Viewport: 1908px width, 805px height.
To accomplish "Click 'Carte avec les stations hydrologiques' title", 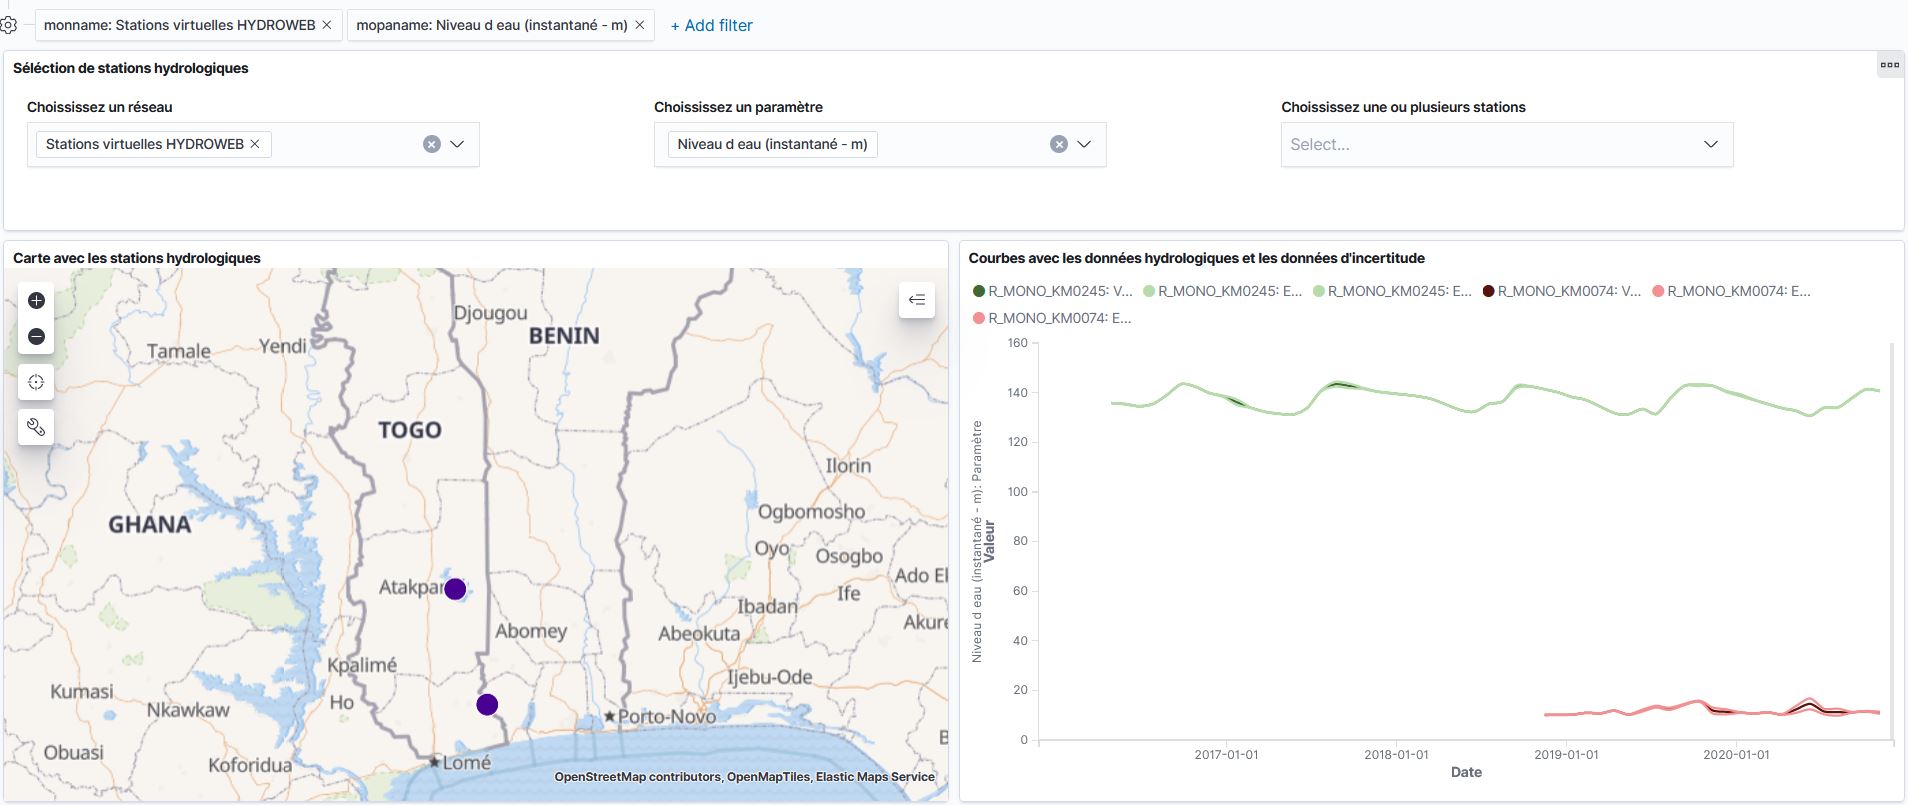I will point(137,258).
